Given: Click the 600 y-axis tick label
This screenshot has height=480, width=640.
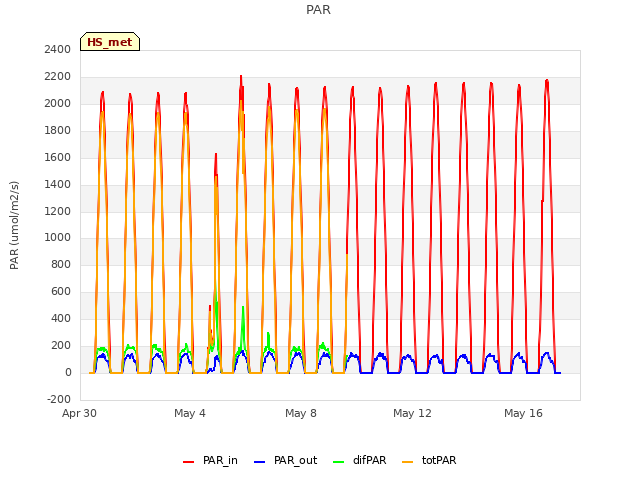Looking at the screenshot, I should tap(61, 291).
